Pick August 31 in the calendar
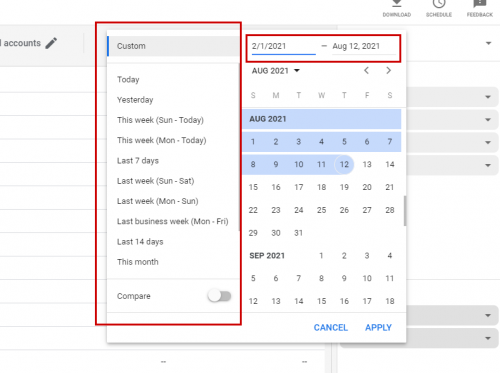 299,233
